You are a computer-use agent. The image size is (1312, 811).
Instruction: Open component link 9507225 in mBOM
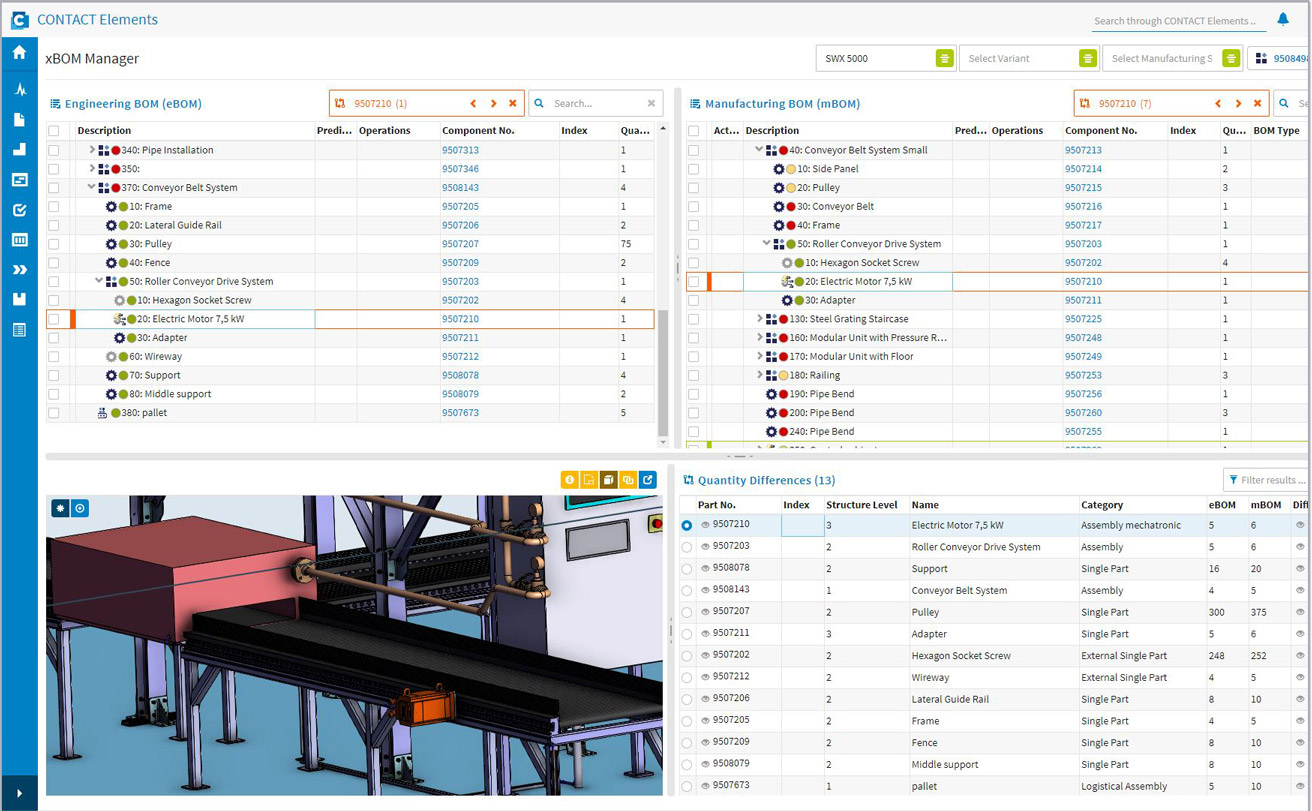pyautogui.click(x=1083, y=319)
